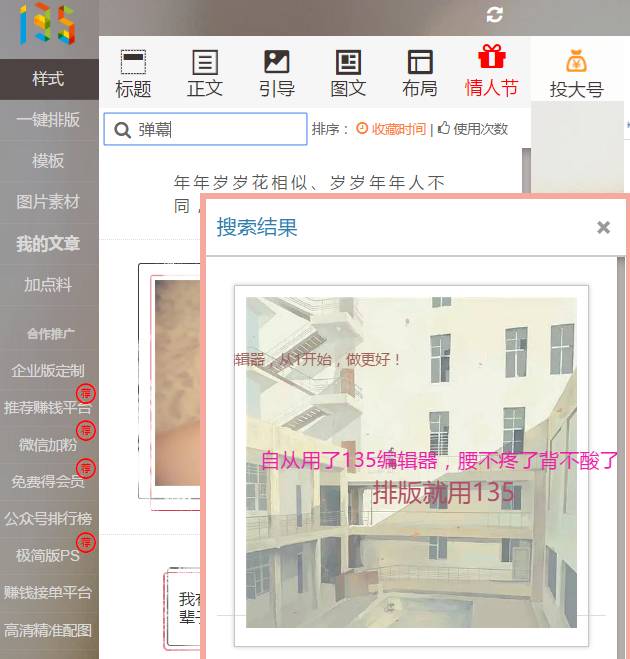Sort by 收藏时间
This screenshot has width=630, height=659.
(x=398, y=129)
